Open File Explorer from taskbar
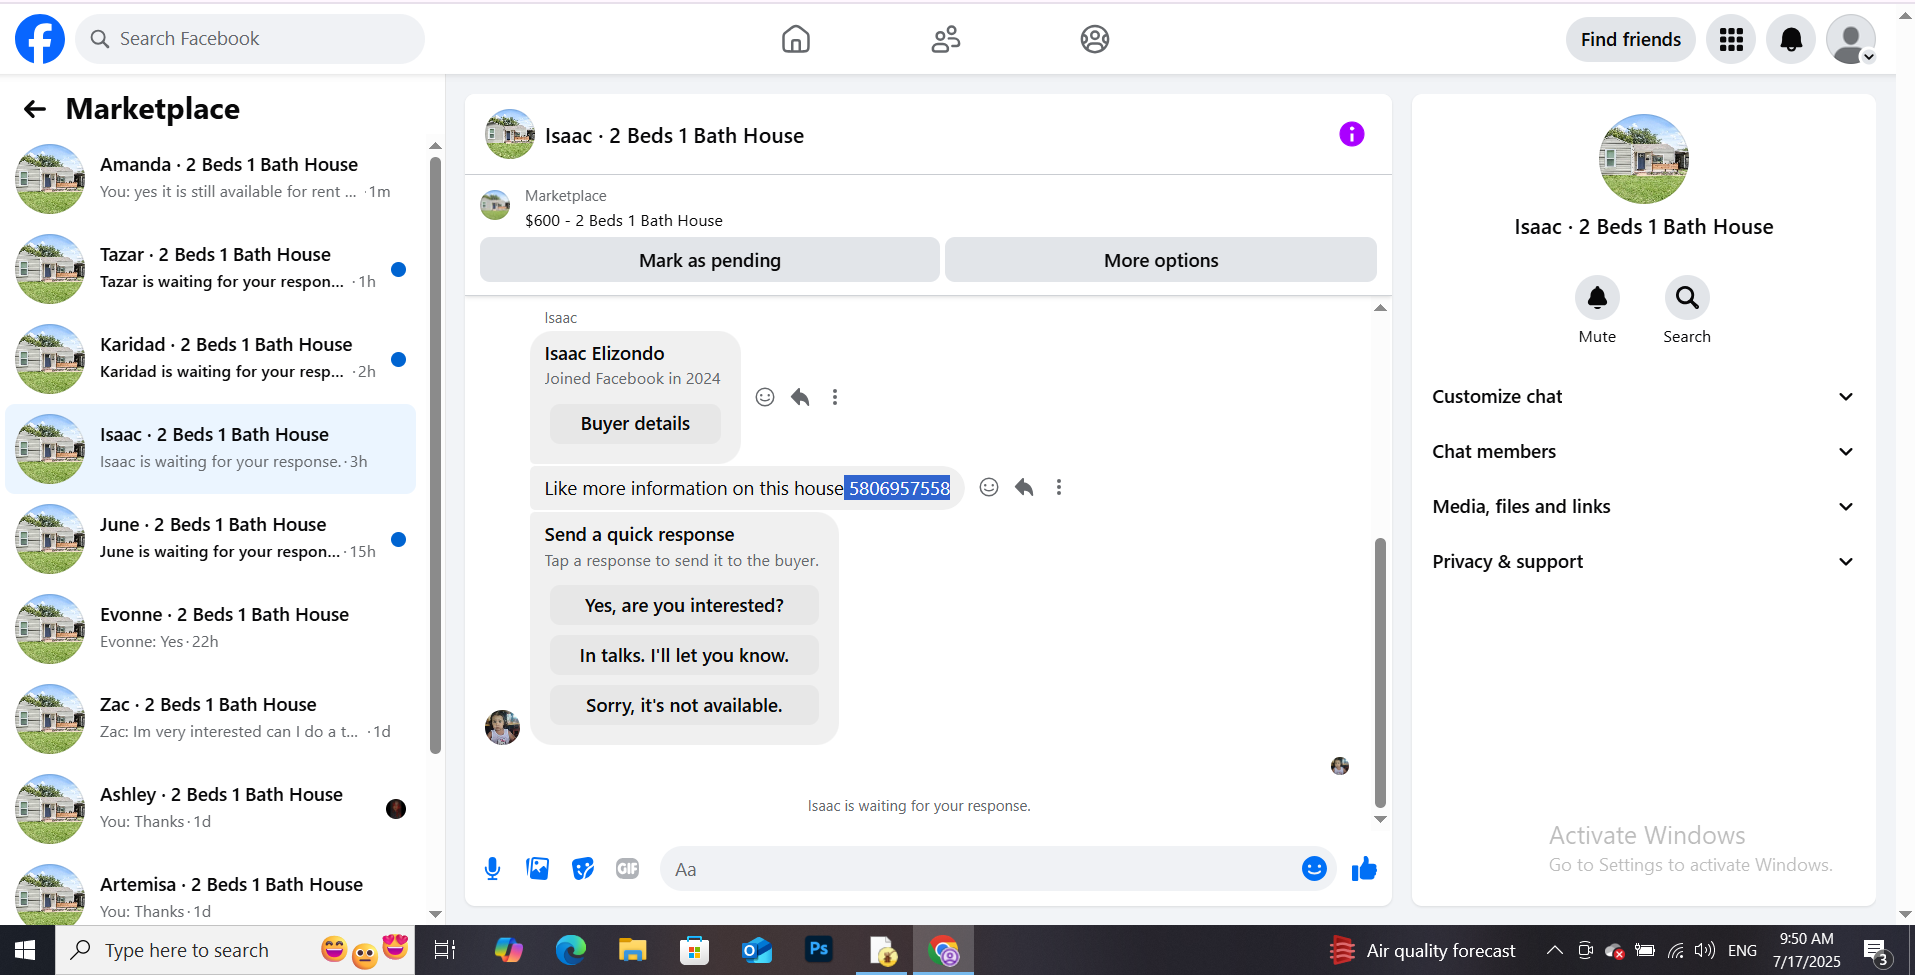This screenshot has width=1915, height=975. [x=633, y=950]
